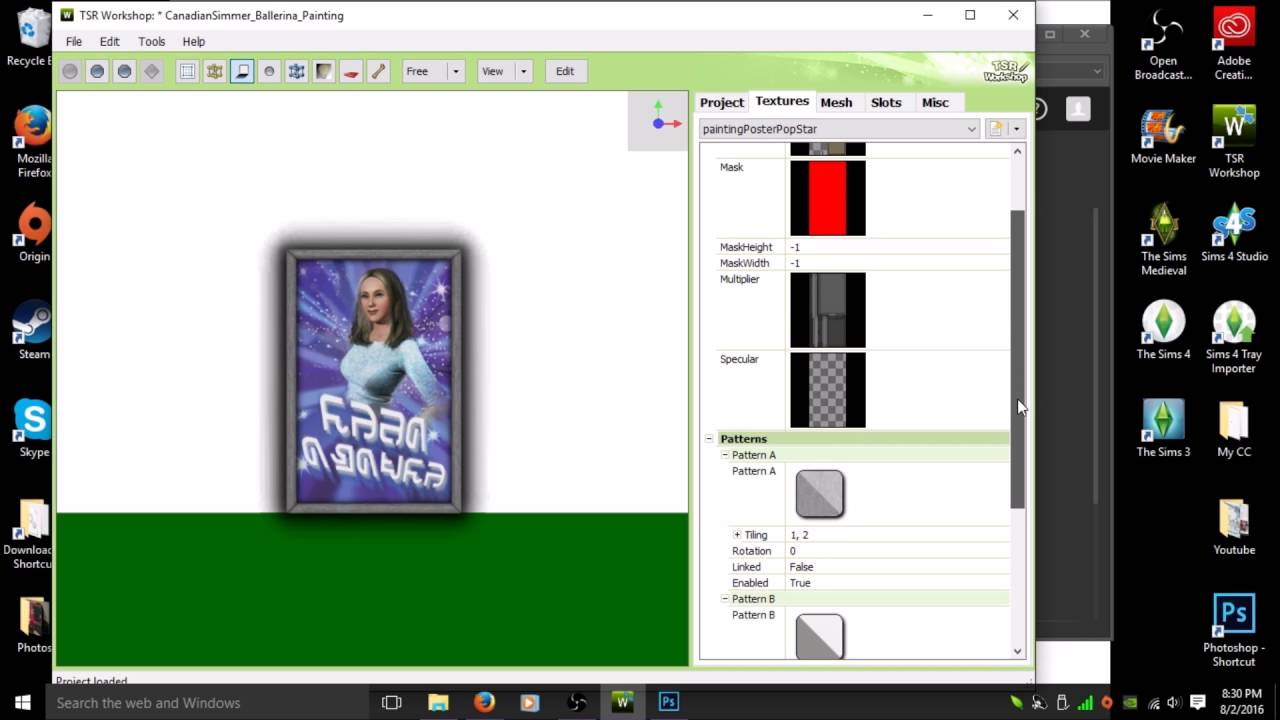This screenshot has width=1280, height=720.
Task: Click the small gray ball toolbar icon
Action: point(269,71)
